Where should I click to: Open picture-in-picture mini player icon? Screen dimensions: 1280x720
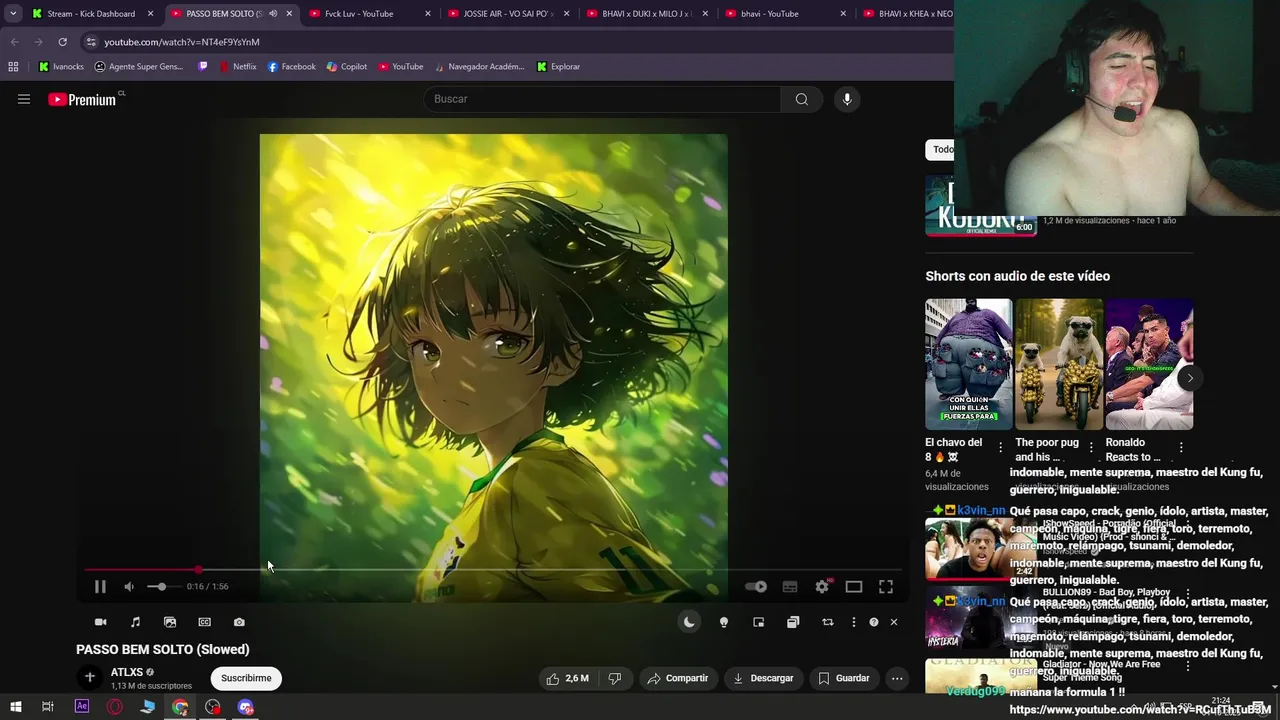759,622
